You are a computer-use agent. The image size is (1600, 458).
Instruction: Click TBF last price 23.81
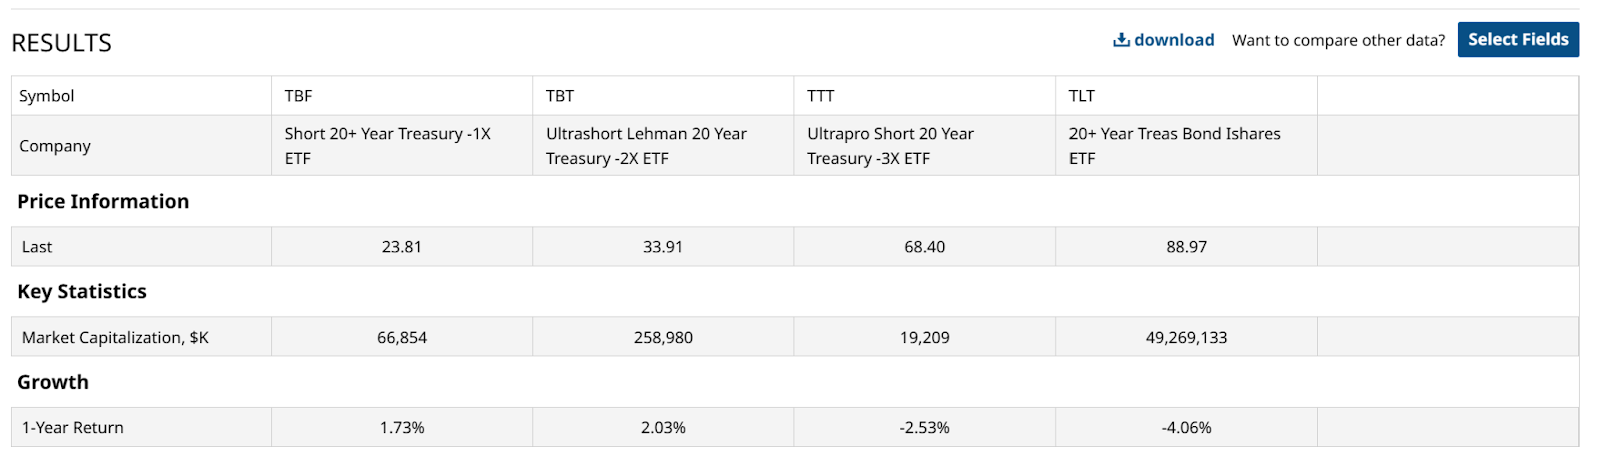point(401,247)
